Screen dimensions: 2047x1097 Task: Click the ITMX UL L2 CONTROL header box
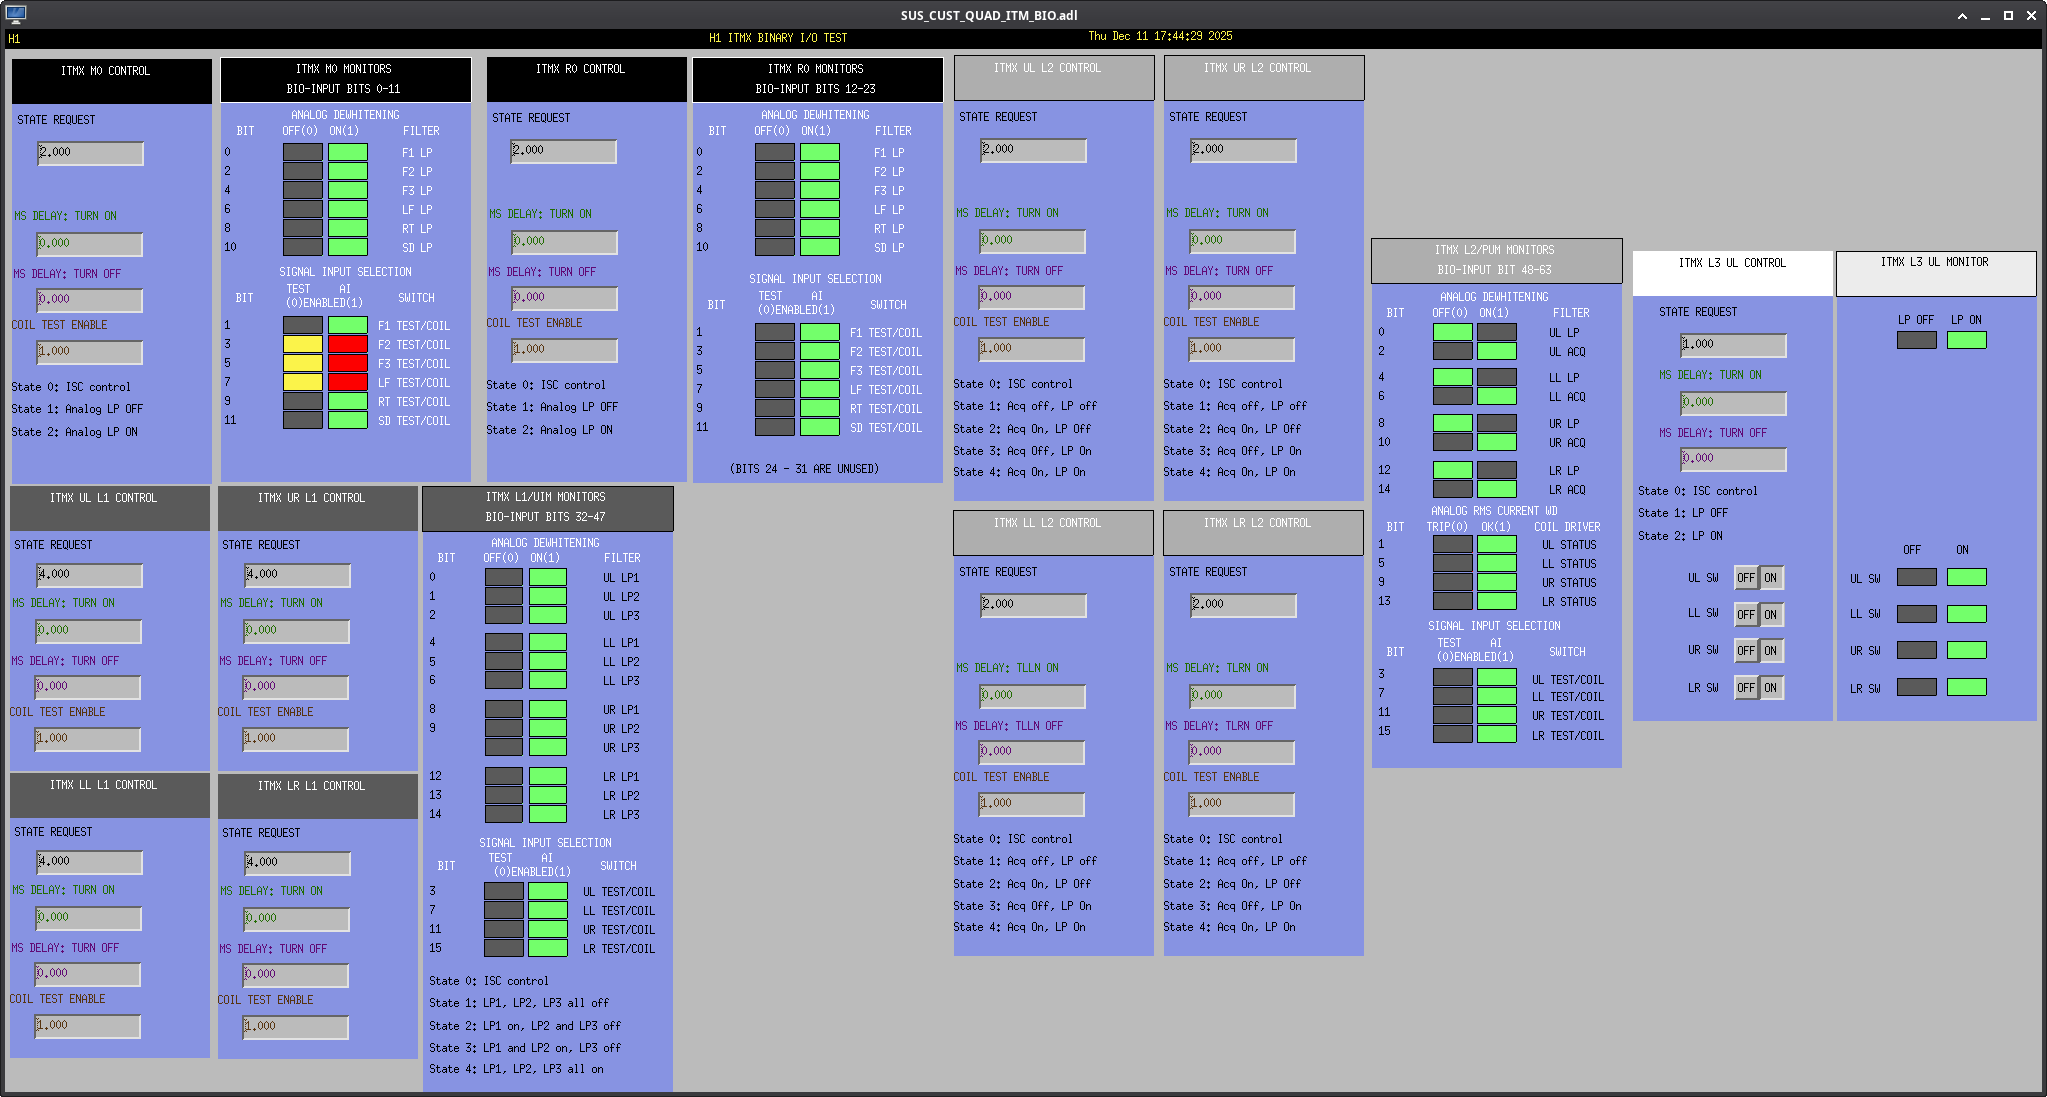[x=1053, y=77]
